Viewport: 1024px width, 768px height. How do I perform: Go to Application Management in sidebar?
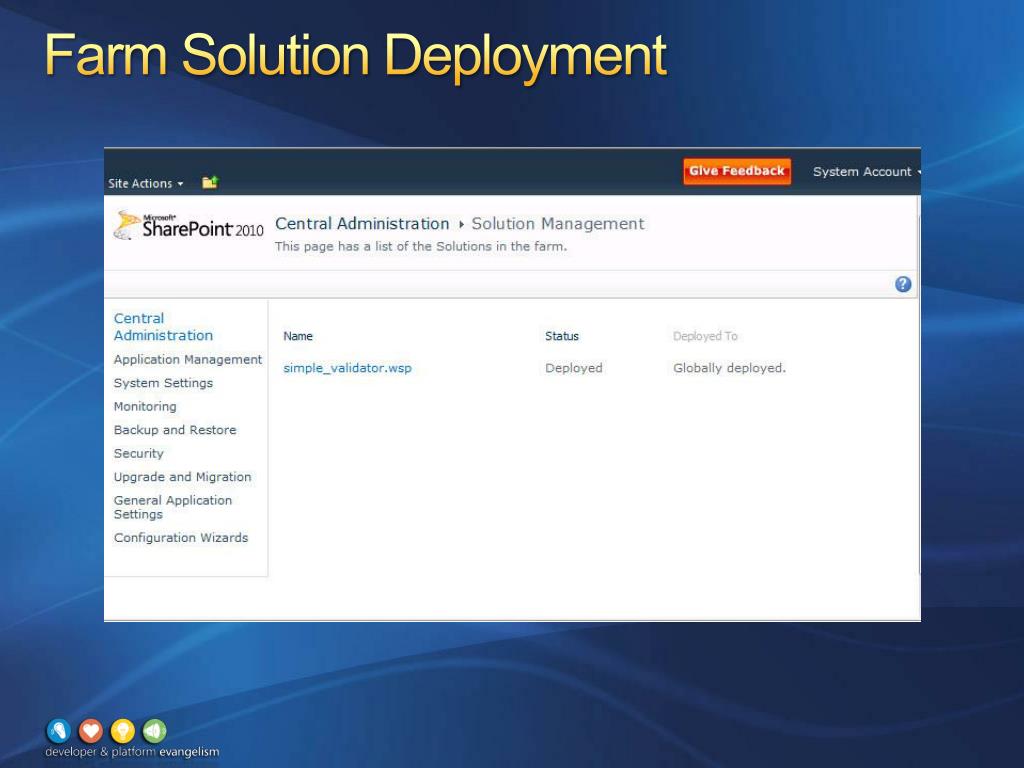pos(187,360)
